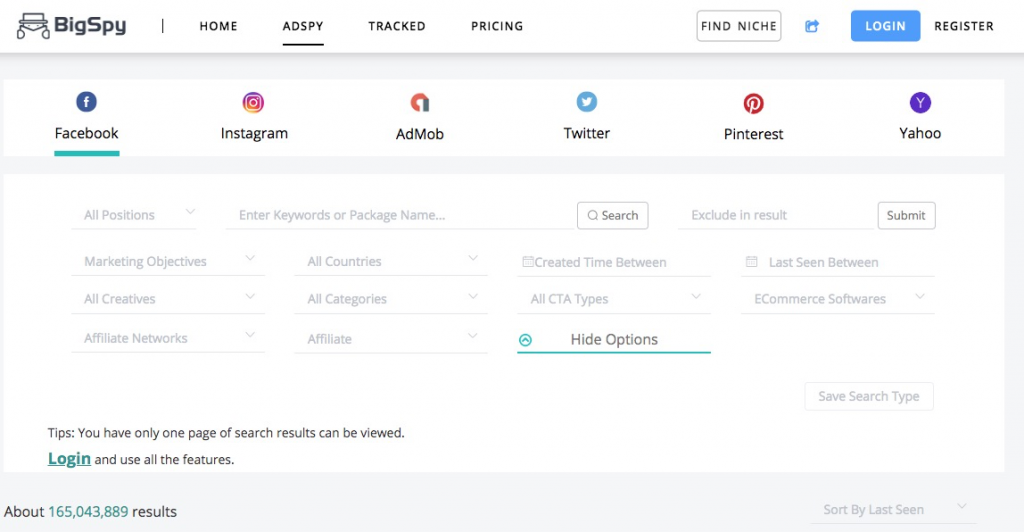The height and width of the screenshot is (532, 1024).
Task: Follow the Login link in the tips
Action: pos(69,458)
